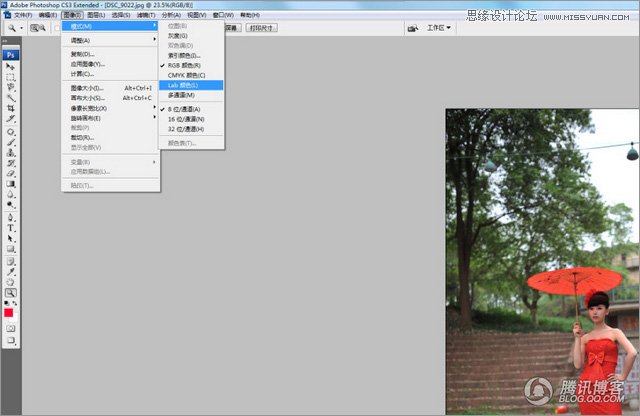Choose 多通道(M) multichannel mode

(191, 95)
